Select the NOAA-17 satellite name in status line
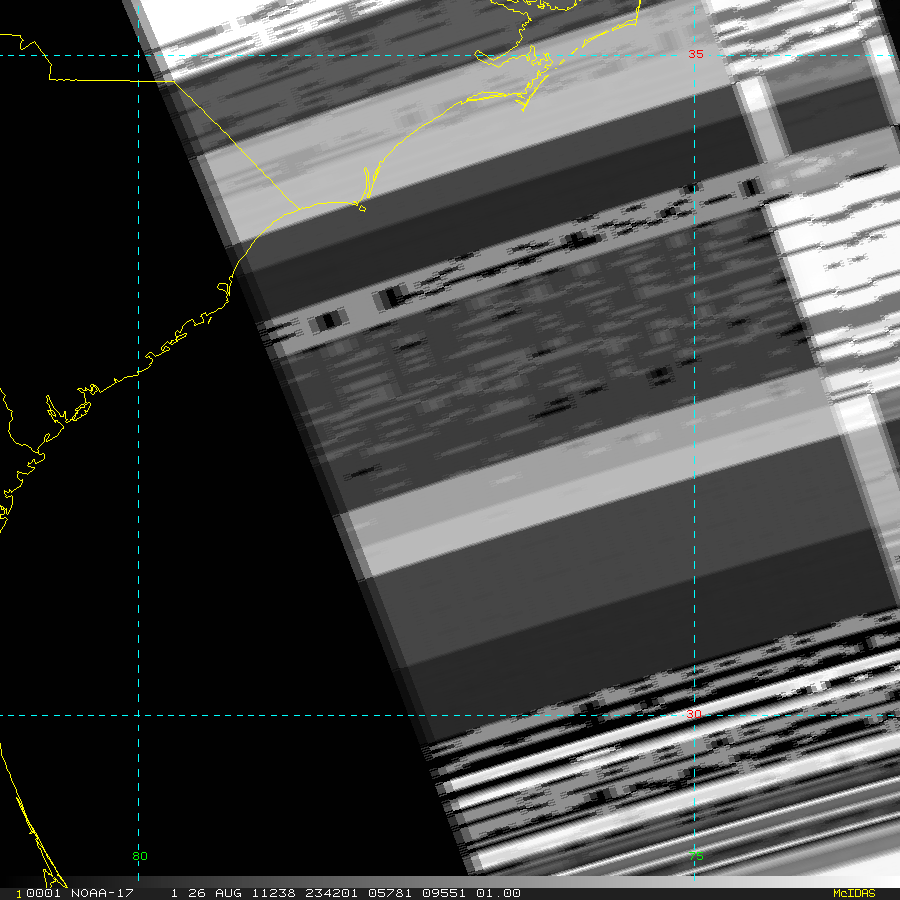The height and width of the screenshot is (900, 900). click(102, 893)
